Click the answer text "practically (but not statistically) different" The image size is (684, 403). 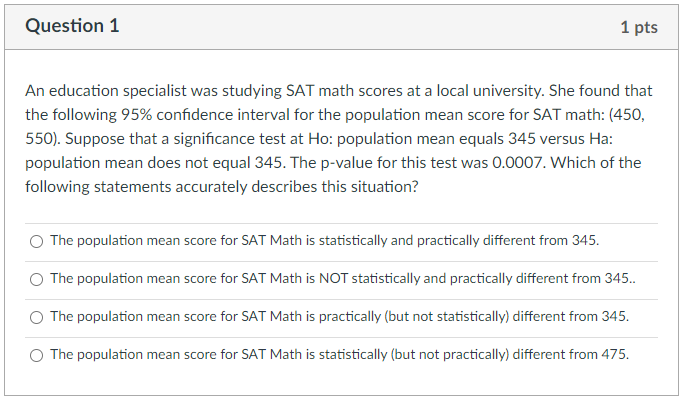pyautogui.click(x=340, y=317)
